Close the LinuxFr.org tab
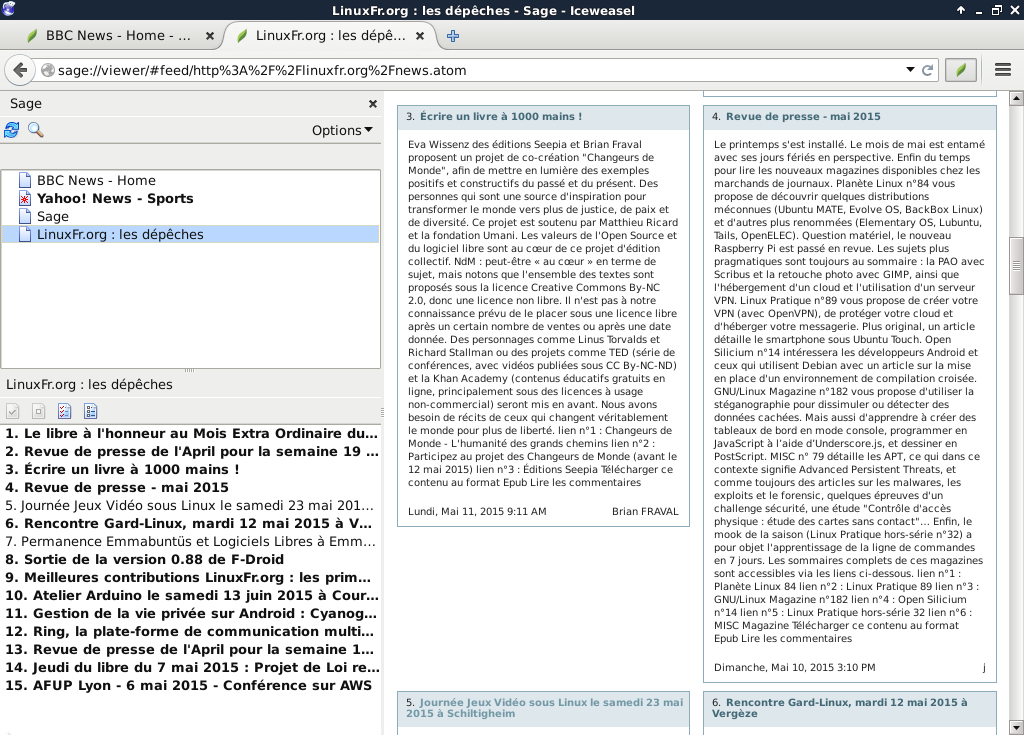The width and height of the screenshot is (1024, 735). (420, 36)
